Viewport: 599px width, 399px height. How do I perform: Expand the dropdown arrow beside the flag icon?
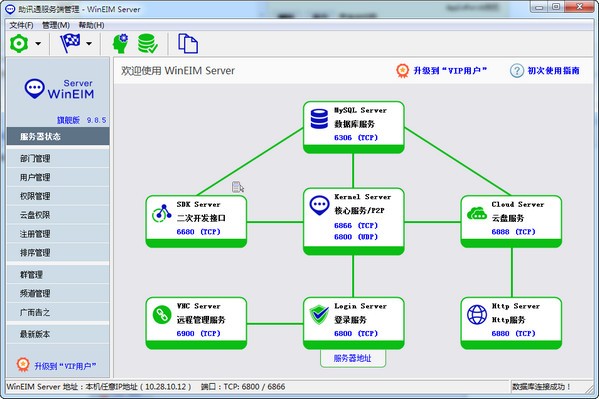[x=89, y=44]
